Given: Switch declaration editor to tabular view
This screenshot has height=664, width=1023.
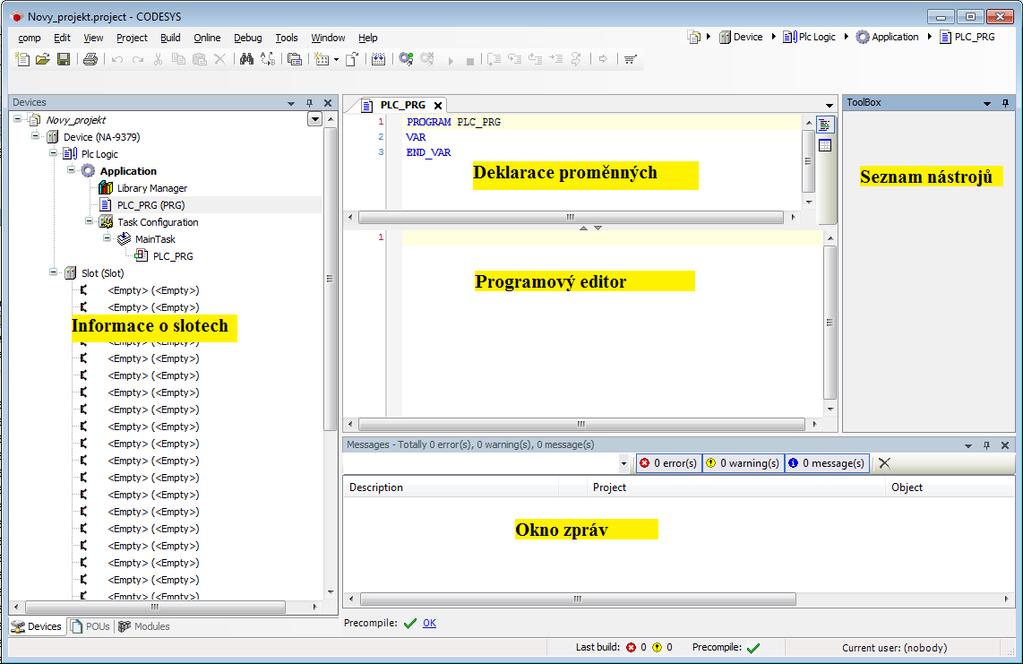Looking at the screenshot, I should (825, 145).
